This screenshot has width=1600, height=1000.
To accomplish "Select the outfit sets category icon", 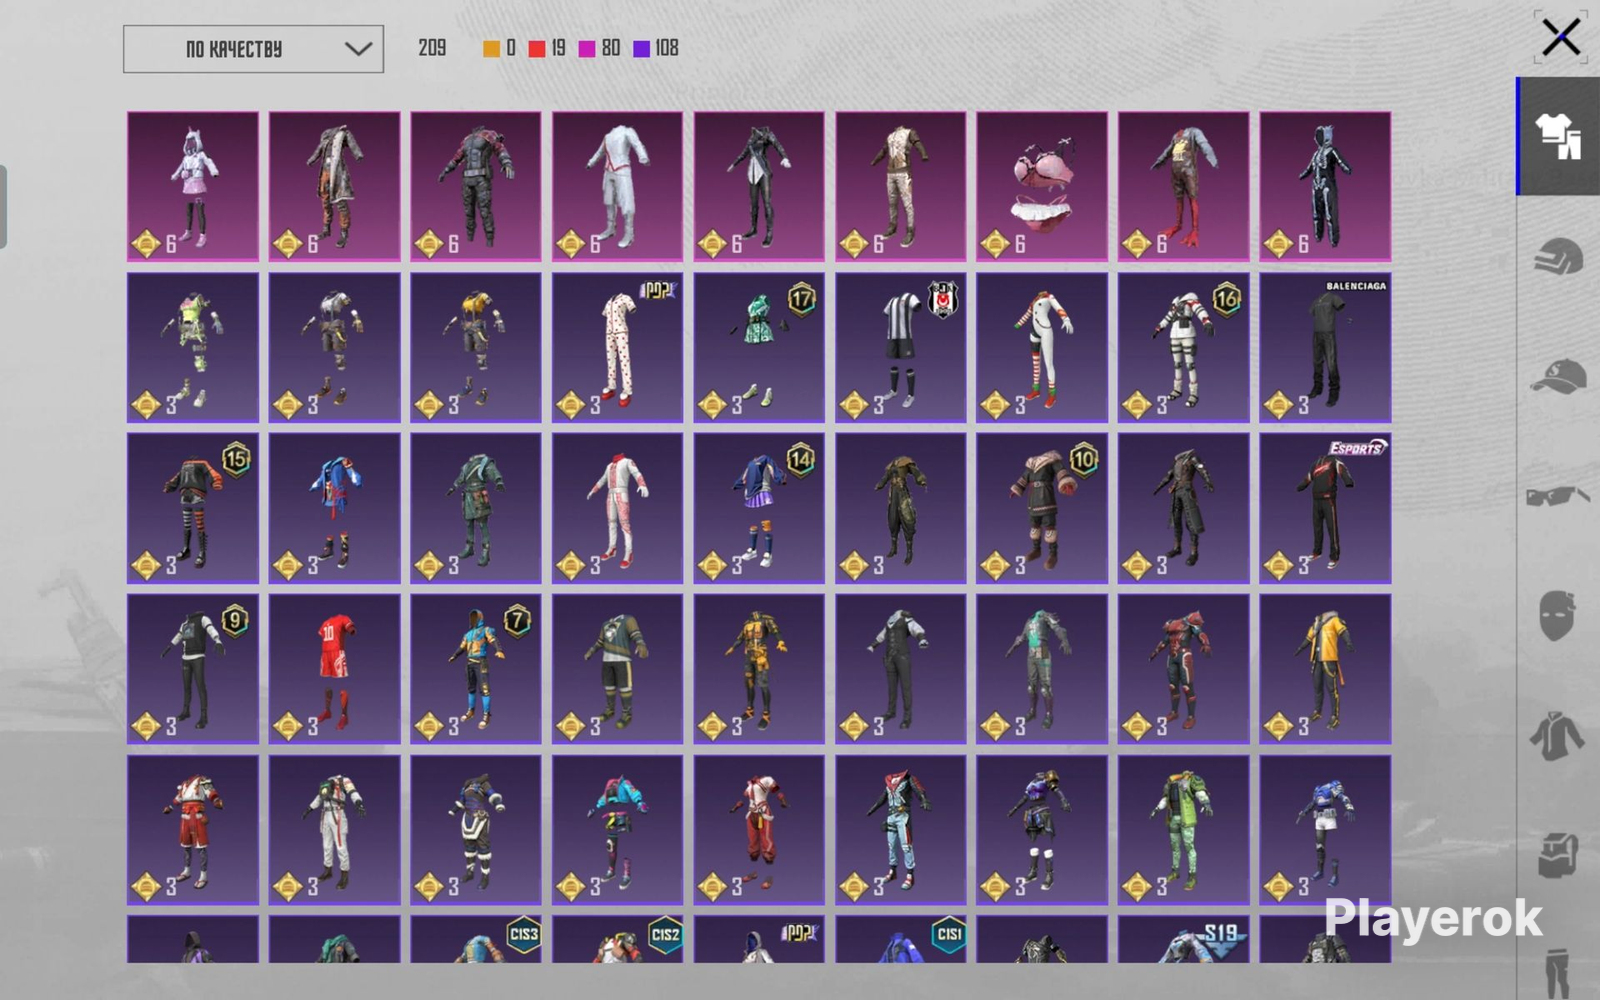I will coord(1558,136).
